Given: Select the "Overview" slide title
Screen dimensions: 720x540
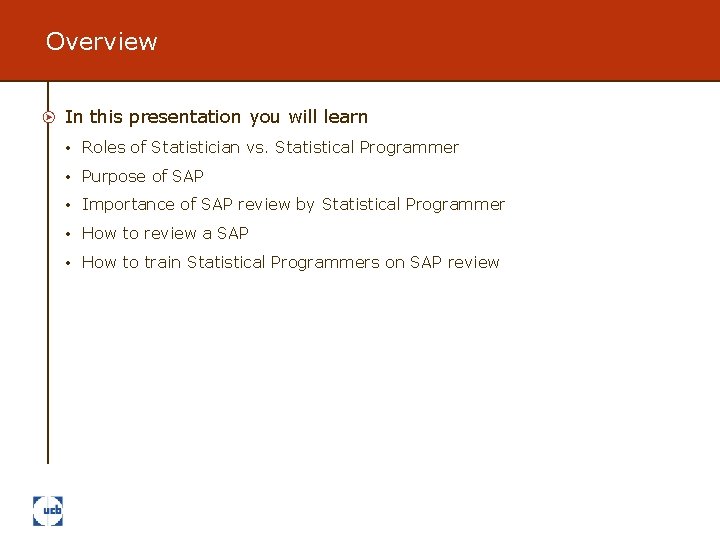Looking at the screenshot, I should pyautogui.click(x=102, y=42).
